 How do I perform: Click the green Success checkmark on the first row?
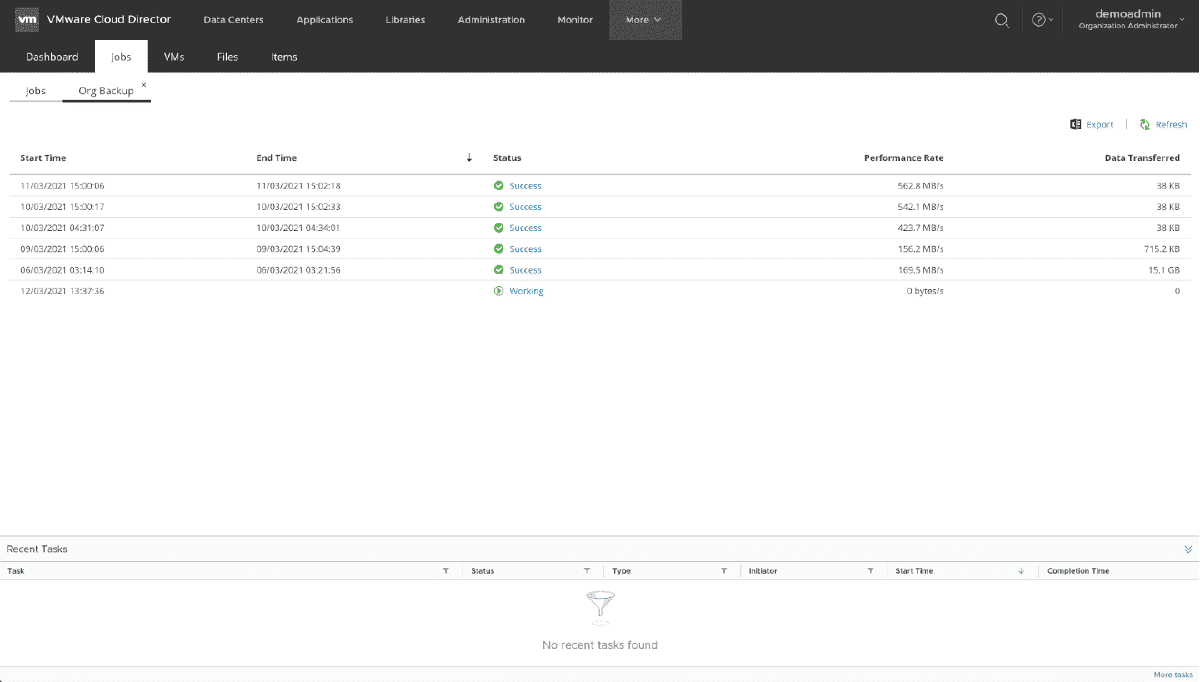point(499,185)
